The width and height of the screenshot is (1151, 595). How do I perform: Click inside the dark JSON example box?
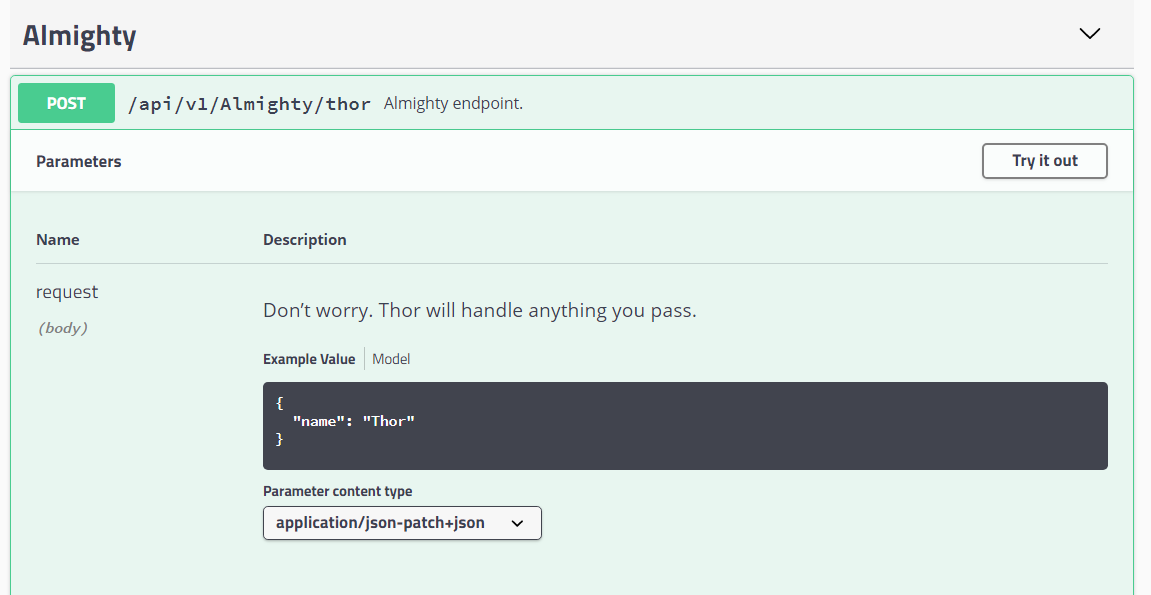coord(684,425)
